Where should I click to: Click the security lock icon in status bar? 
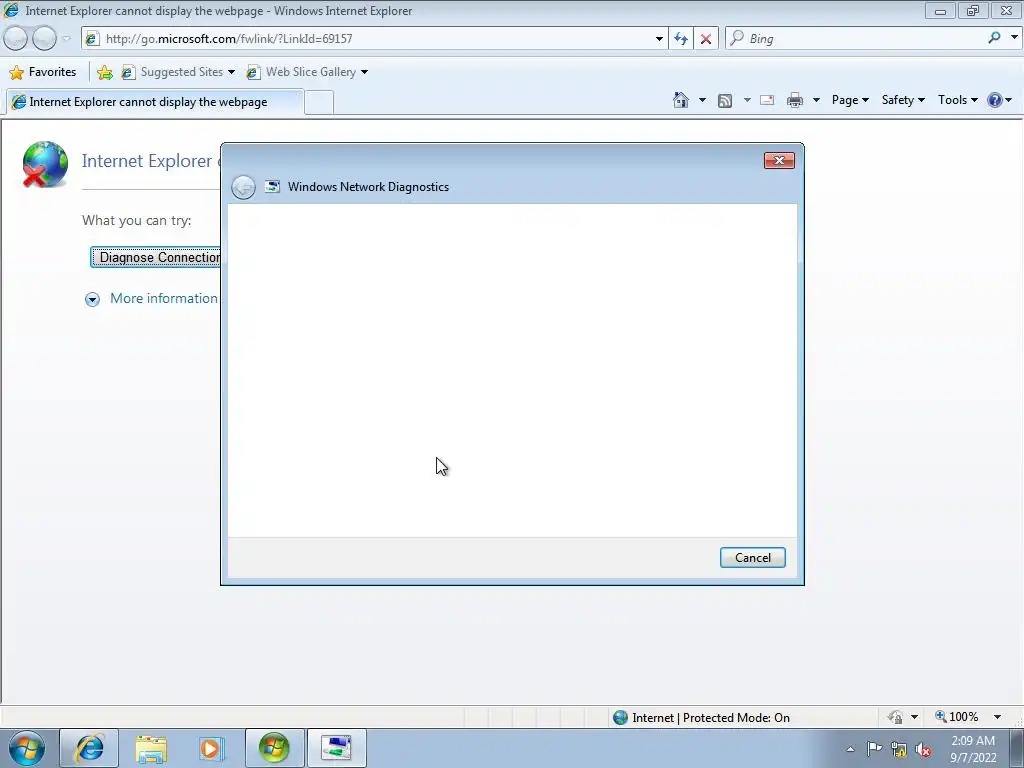pyautogui.click(x=895, y=717)
